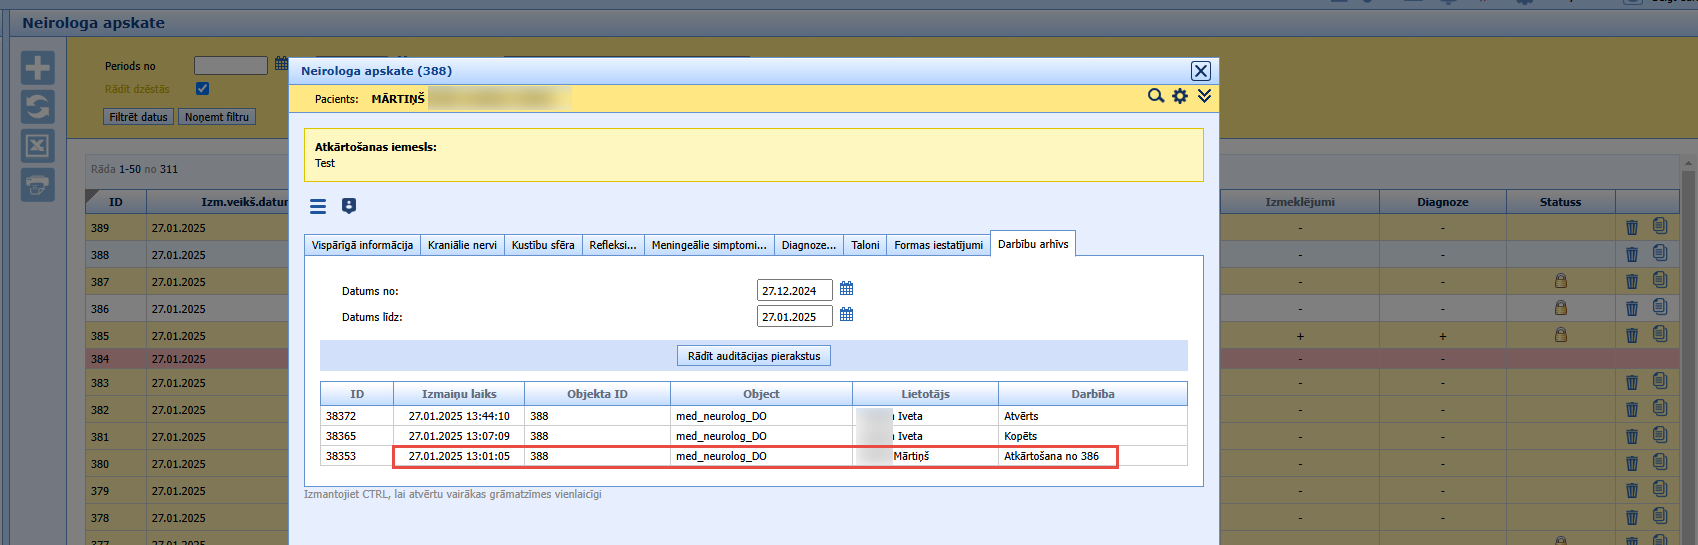
Task: Open the Datums no calendar picker
Action: click(x=847, y=289)
